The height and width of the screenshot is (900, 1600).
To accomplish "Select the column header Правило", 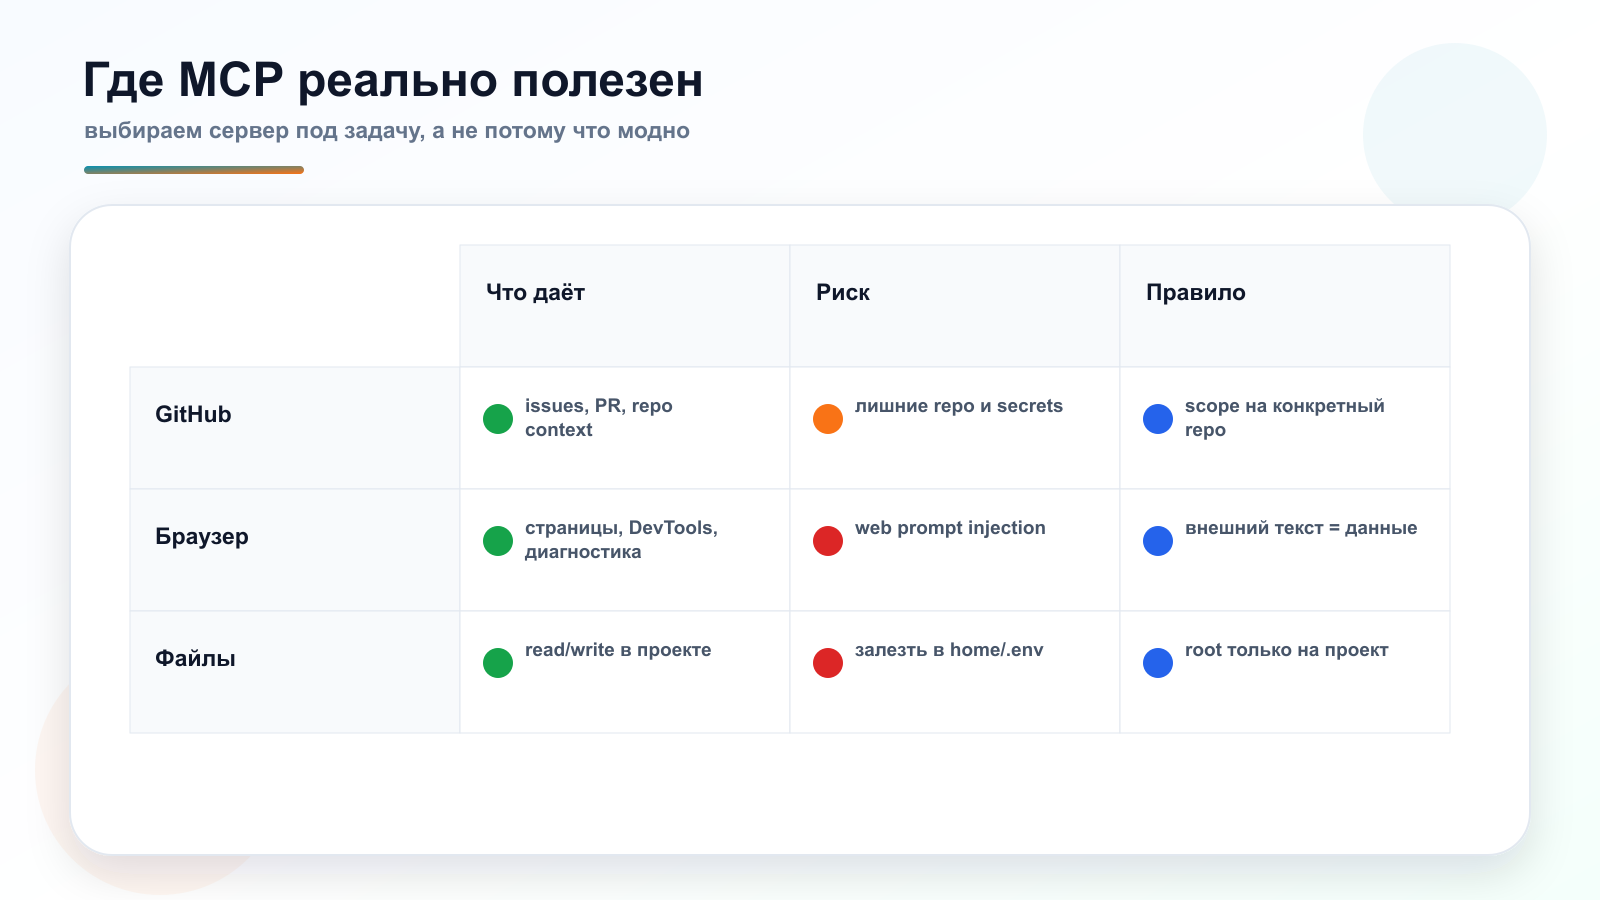I will (1196, 293).
